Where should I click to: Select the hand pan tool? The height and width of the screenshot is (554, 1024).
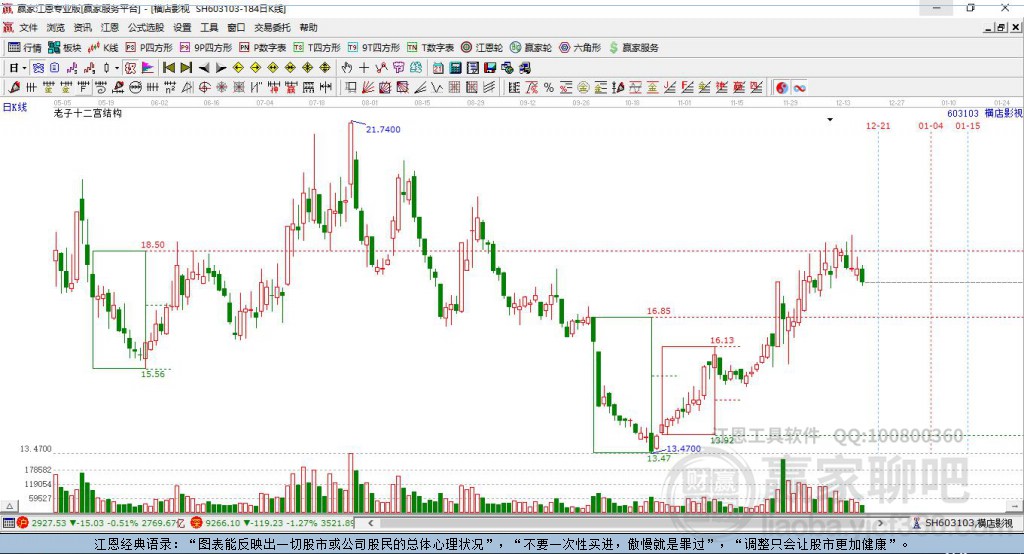[x=347, y=67]
